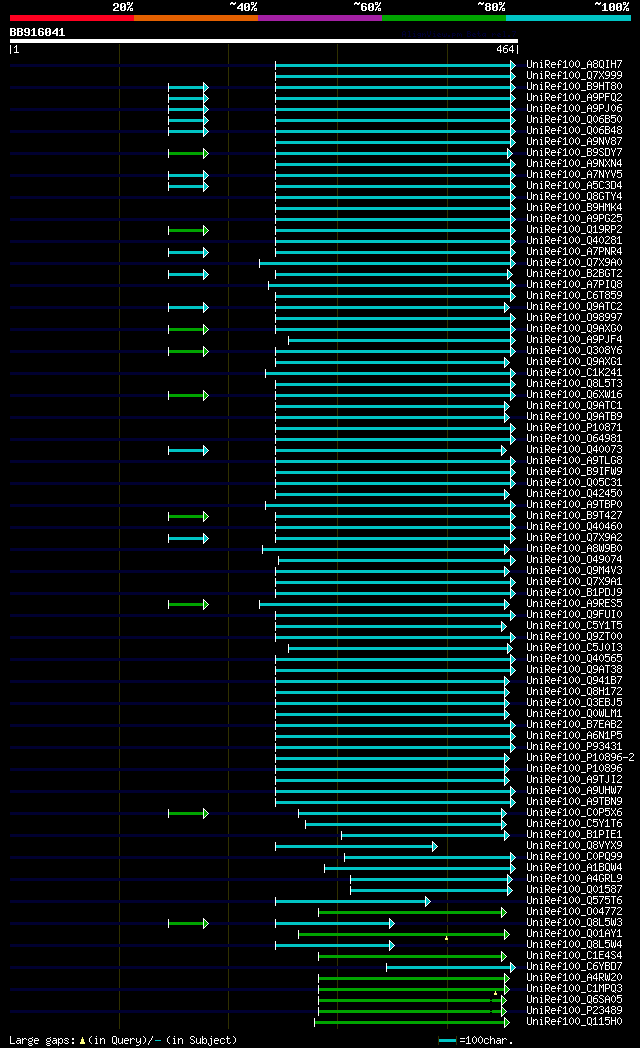This screenshot has width=640, height=1048.
Task: Click the UniRef100_Q8L5W3 label
Action: tap(574, 922)
